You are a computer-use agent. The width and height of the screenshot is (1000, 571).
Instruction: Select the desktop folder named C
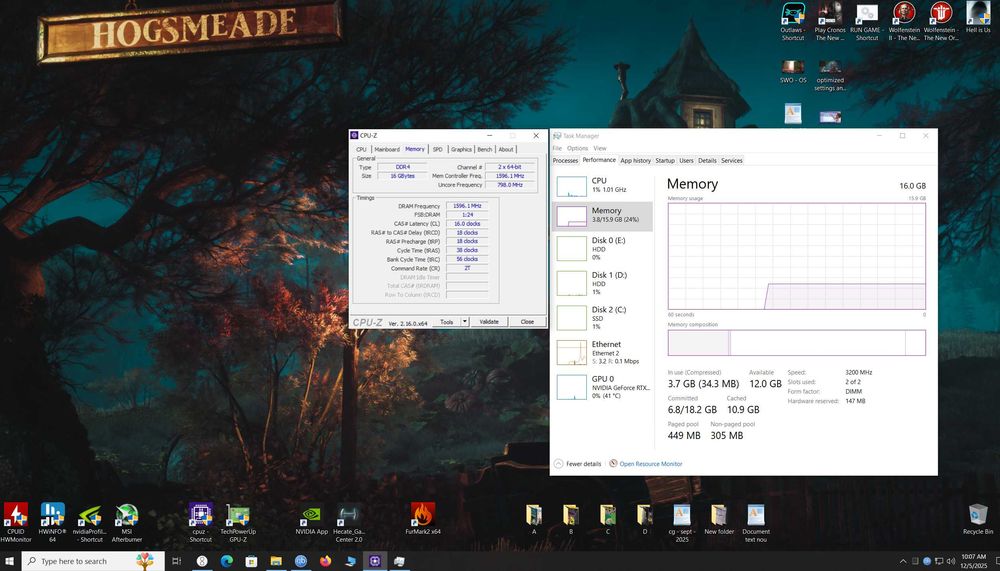tap(608, 519)
